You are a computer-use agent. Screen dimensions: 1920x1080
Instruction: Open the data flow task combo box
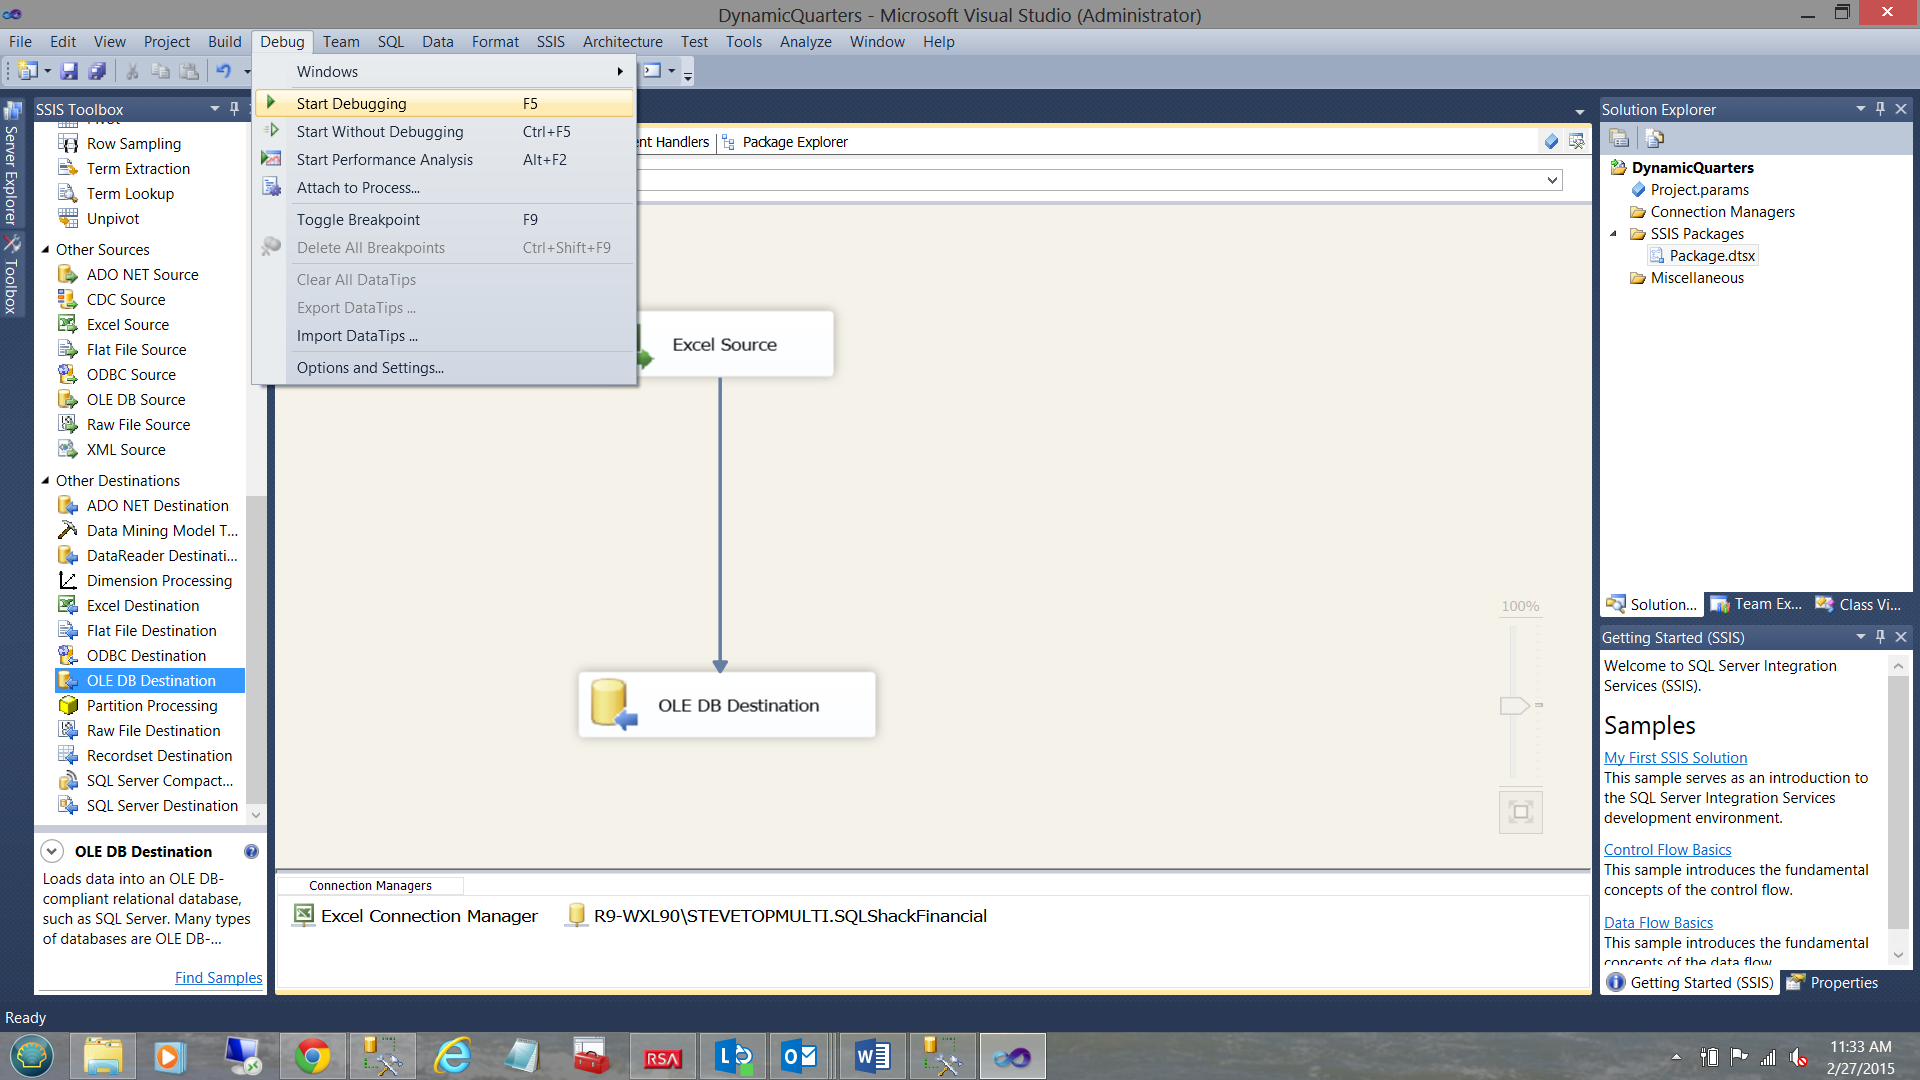1552,180
